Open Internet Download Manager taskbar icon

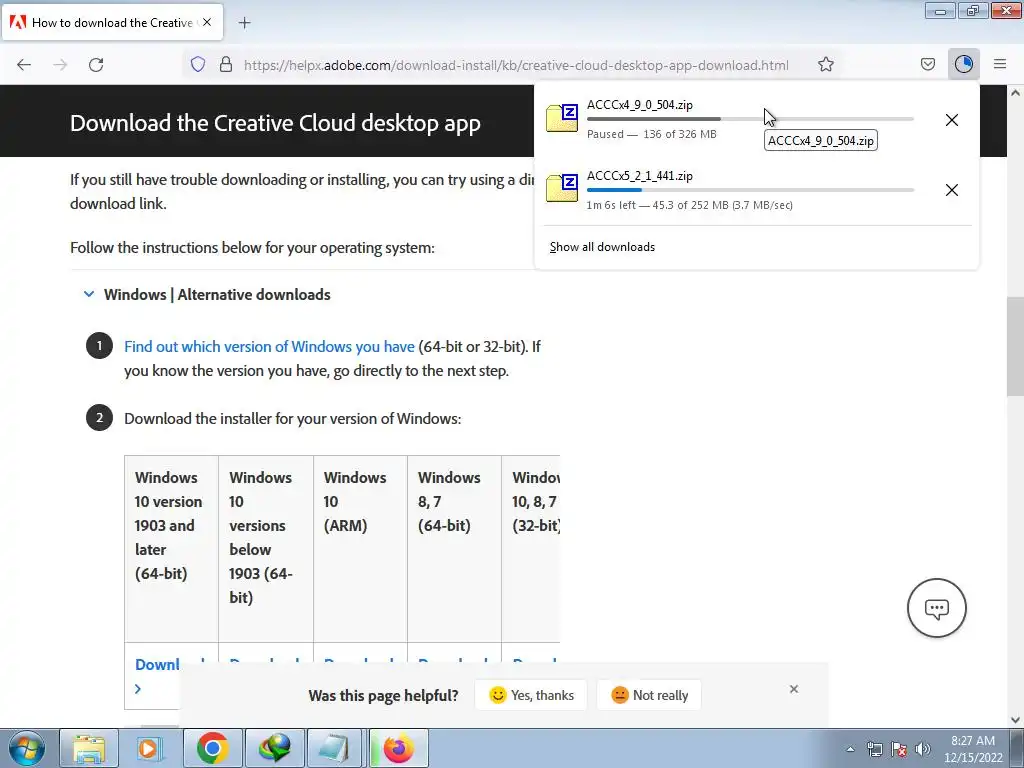coord(274,748)
